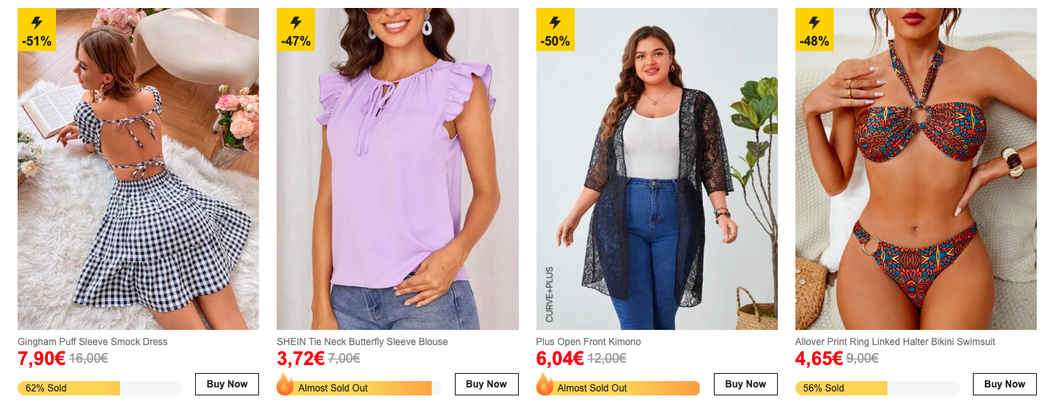Screen dimensions: 1048x405
Task: Click the -51% flash sale badge
Action: [x=37, y=30]
